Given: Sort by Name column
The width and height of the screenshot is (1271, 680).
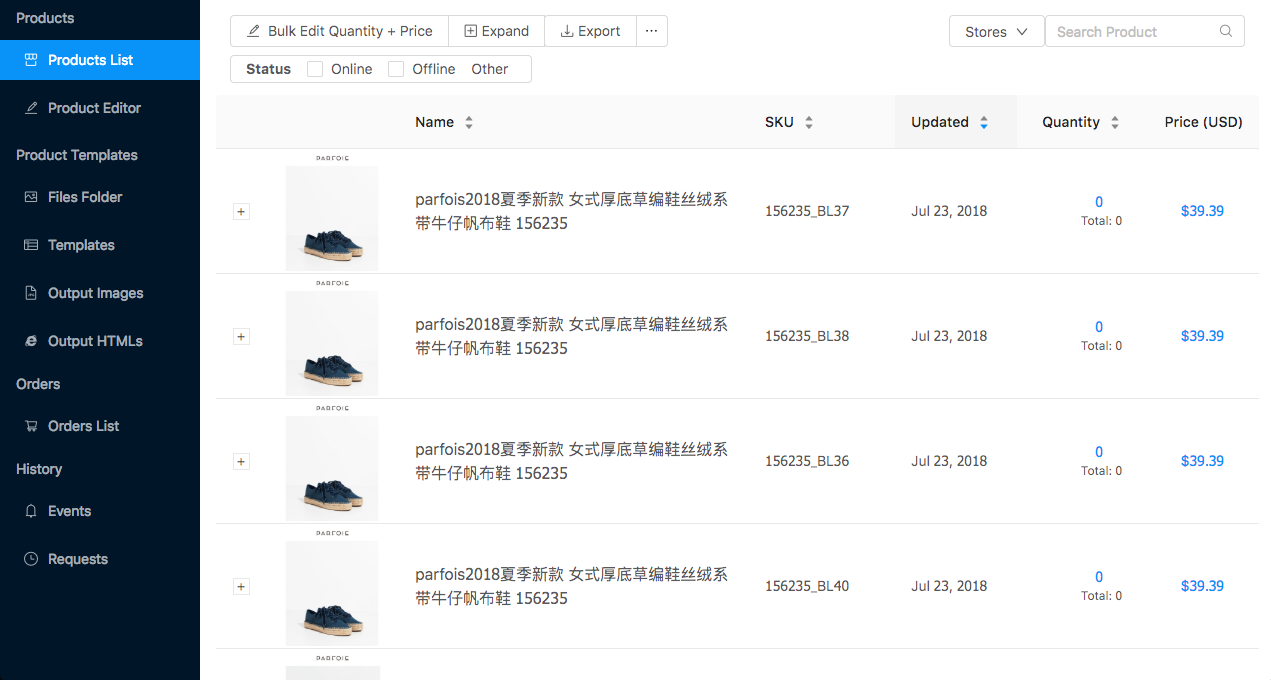Looking at the screenshot, I should pyautogui.click(x=444, y=122).
